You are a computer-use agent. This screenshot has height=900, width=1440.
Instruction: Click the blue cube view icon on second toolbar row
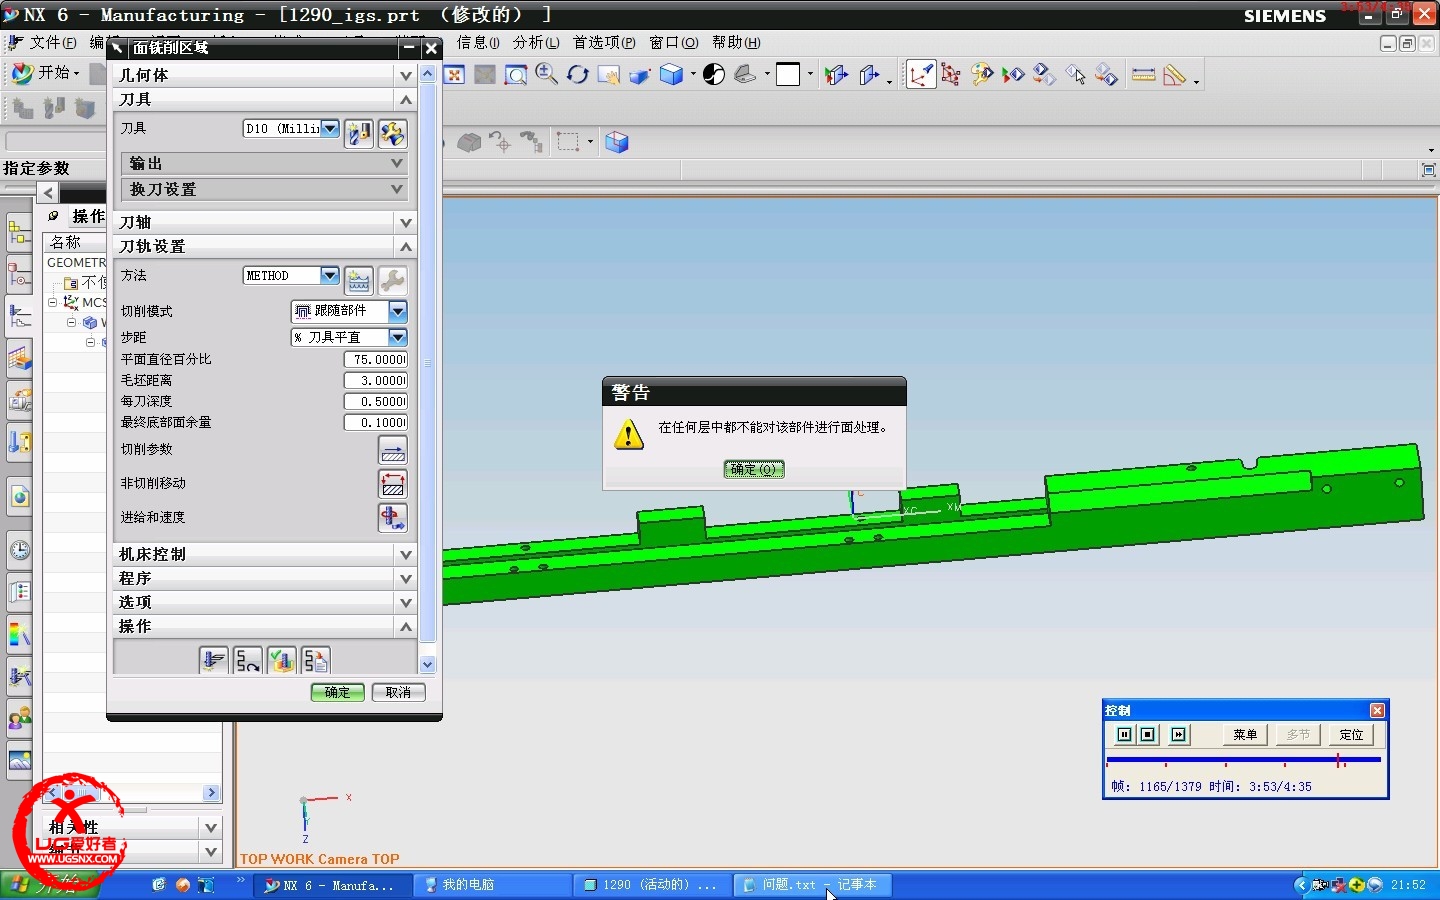point(617,142)
